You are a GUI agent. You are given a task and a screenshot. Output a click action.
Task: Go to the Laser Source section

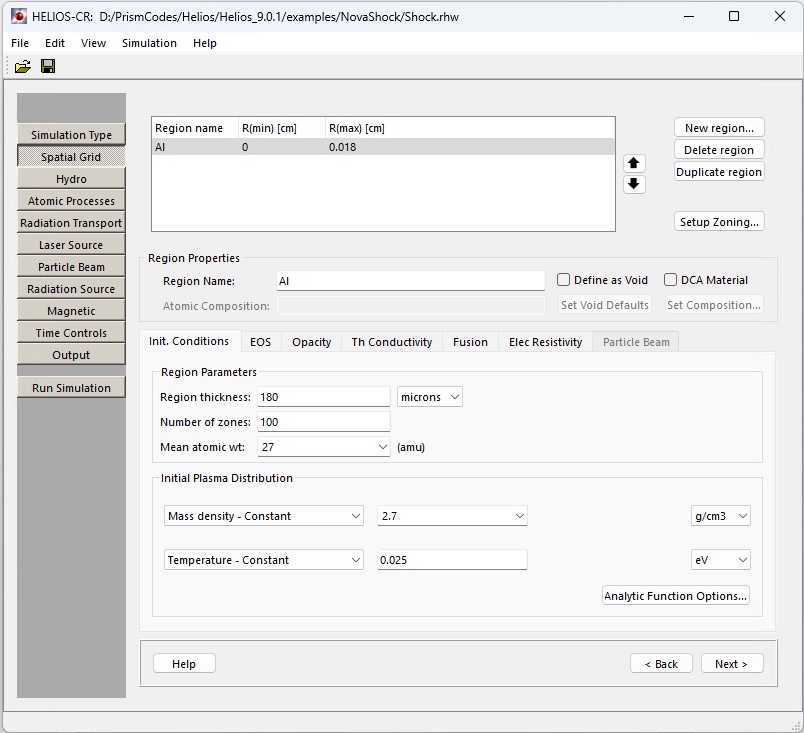(71, 245)
